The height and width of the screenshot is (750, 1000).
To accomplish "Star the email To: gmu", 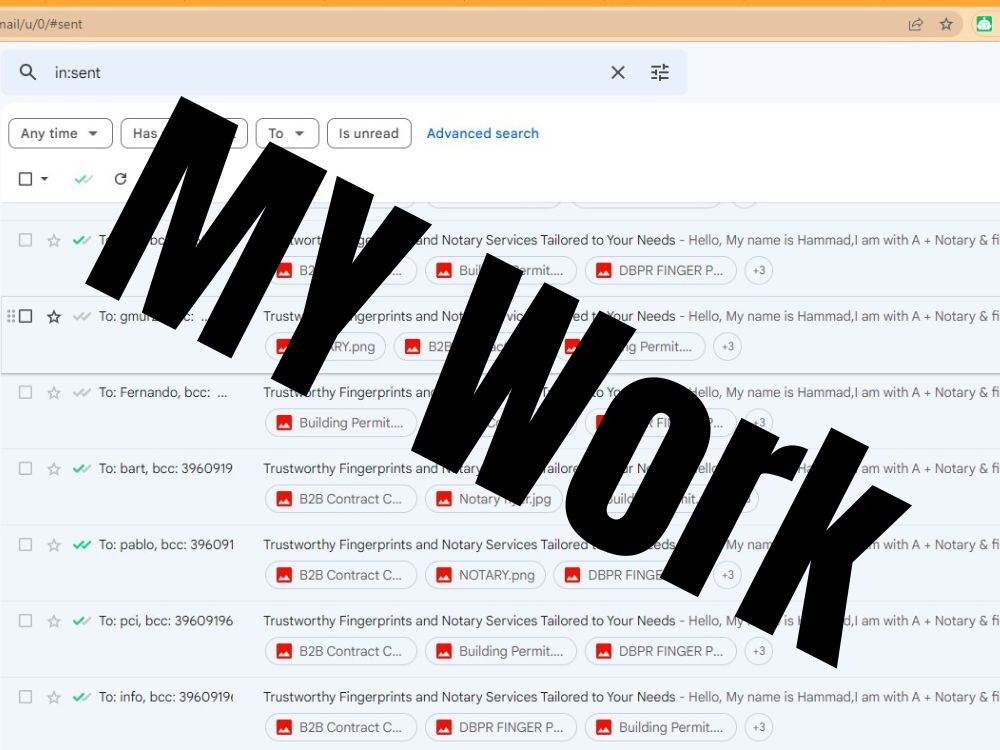I will coord(54,317).
